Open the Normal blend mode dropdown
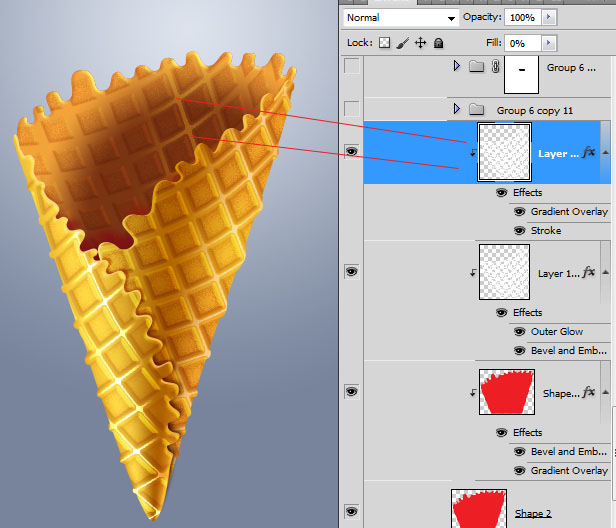Viewport: 616px width, 528px height. [398, 18]
